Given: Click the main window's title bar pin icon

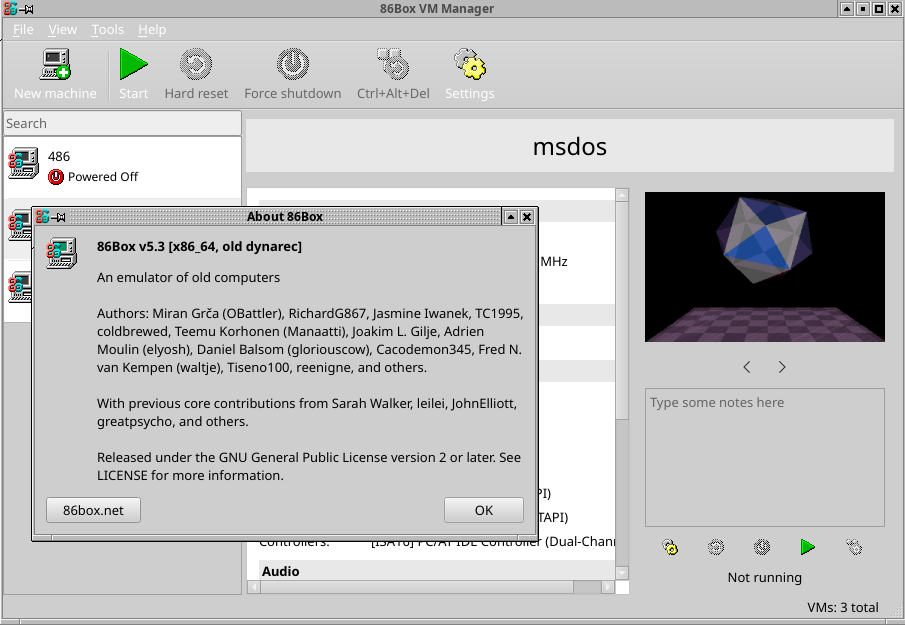Looking at the screenshot, I should (27, 9).
